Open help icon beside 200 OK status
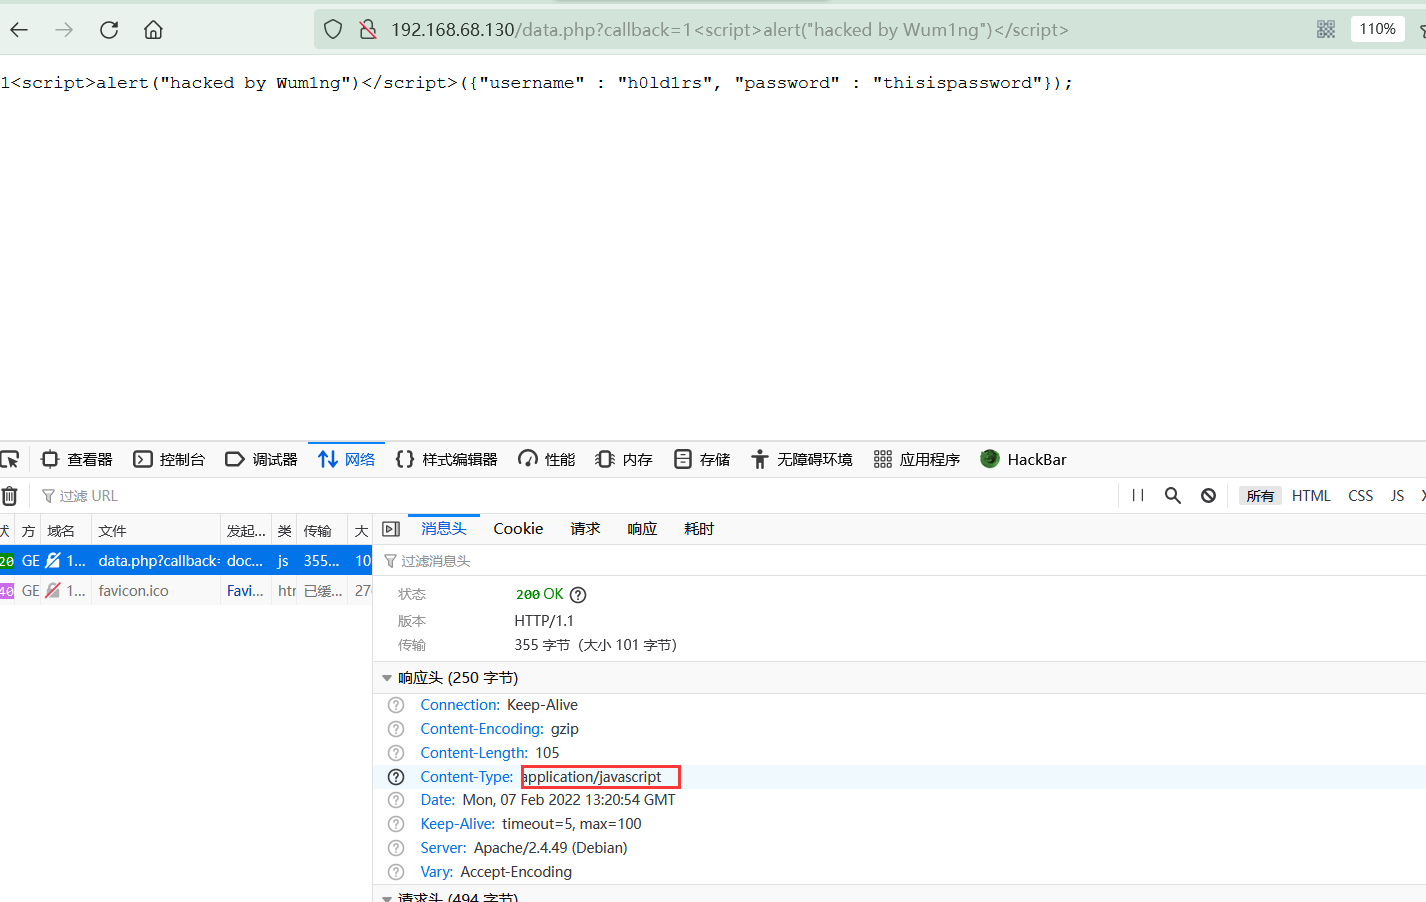This screenshot has width=1426, height=902. (x=578, y=595)
